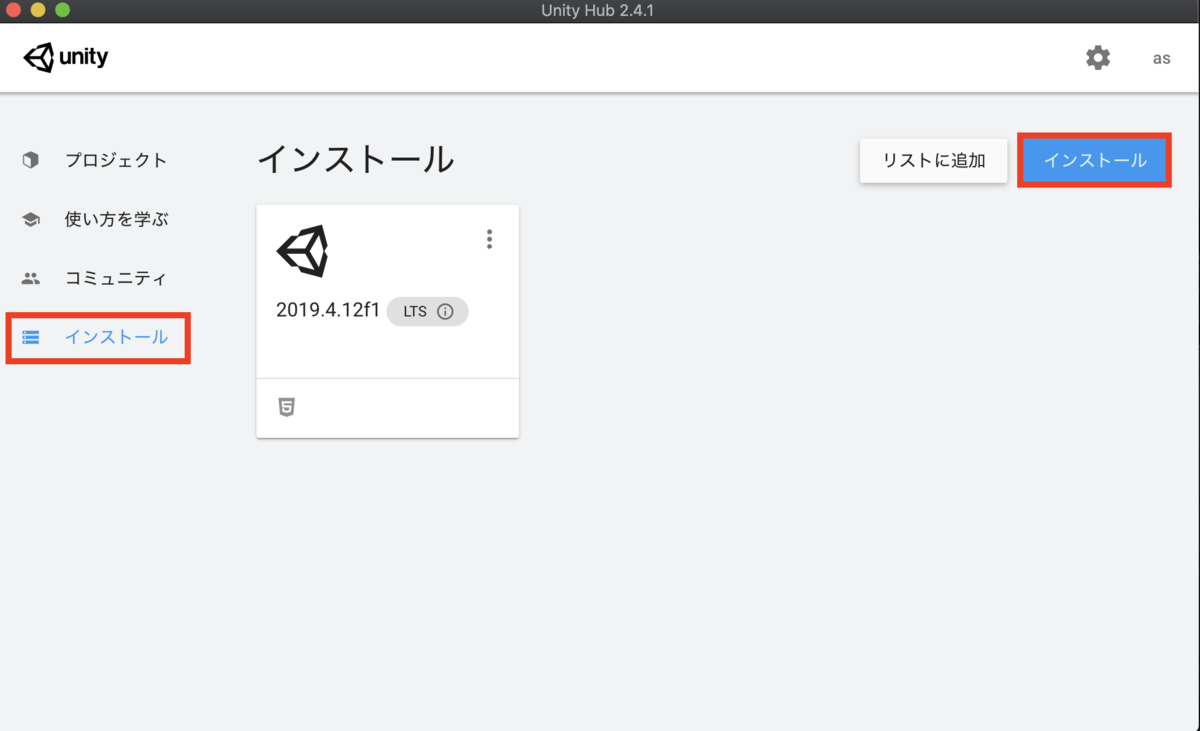Open the 'as' account menu
The width and height of the screenshot is (1200, 731).
1161,58
